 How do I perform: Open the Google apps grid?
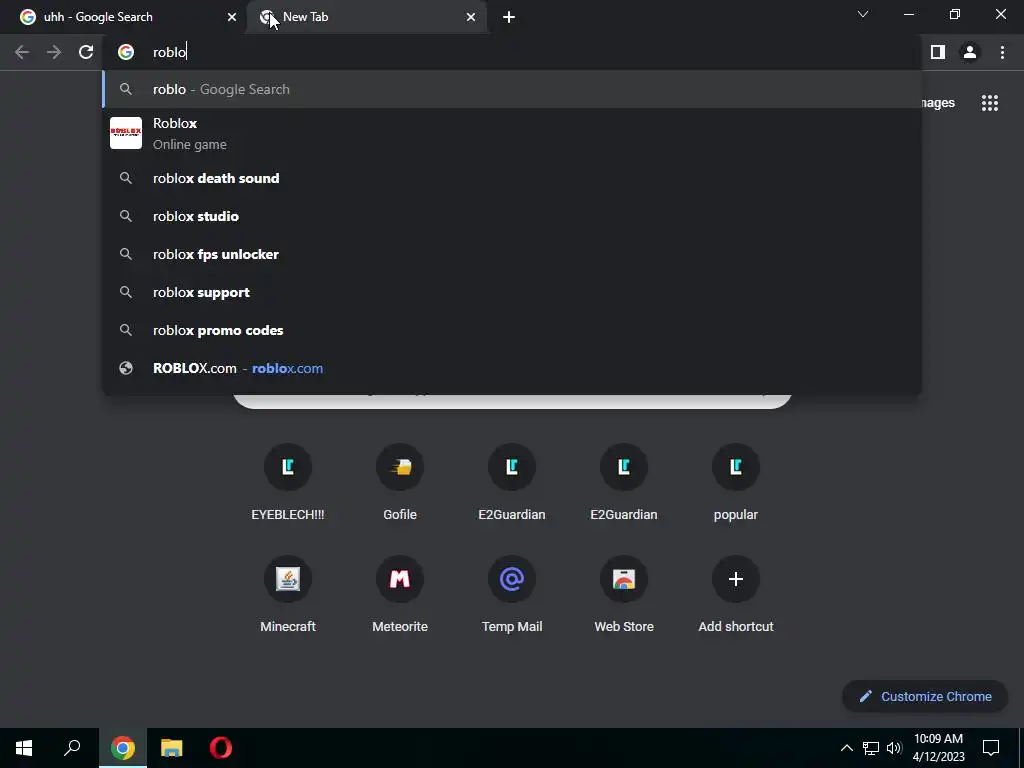pyautogui.click(x=990, y=103)
